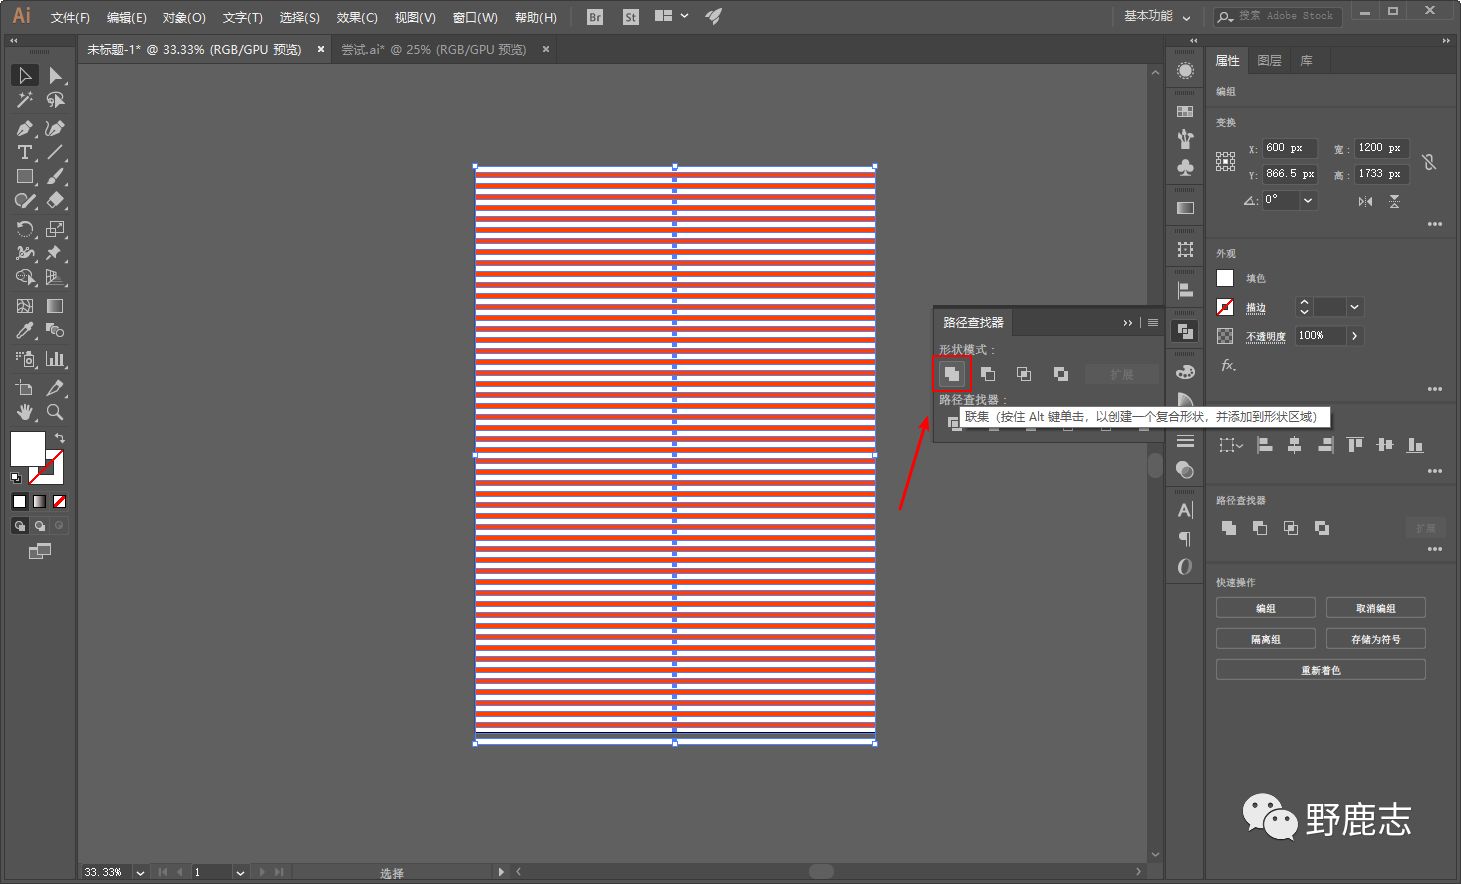Click the 取消编组 button
This screenshot has width=1461, height=884.
[1375, 608]
